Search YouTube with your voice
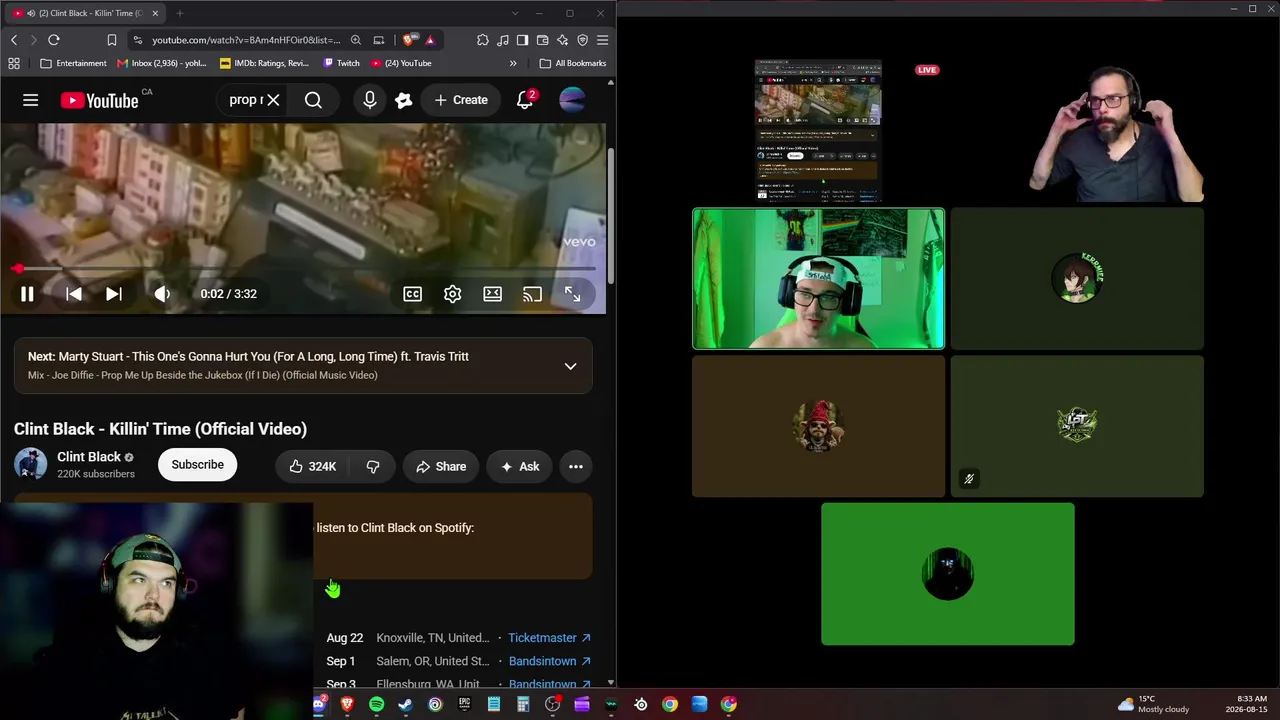The width and height of the screenshot is (1280, 720). coord(370,100)
